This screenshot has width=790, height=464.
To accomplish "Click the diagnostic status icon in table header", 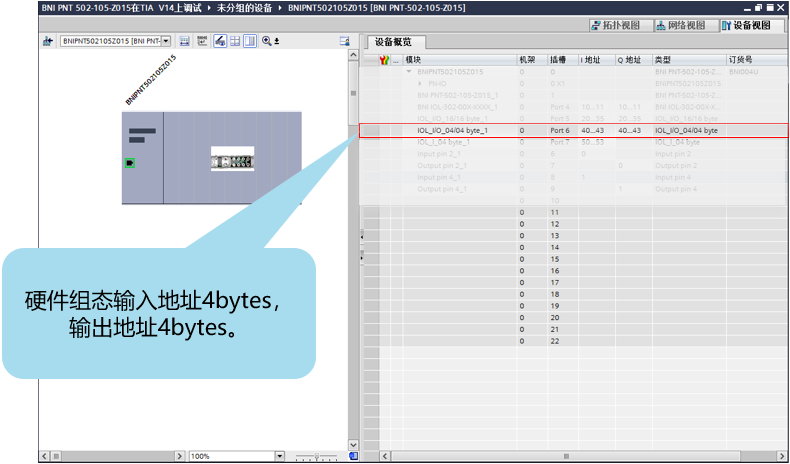I will click(385, 61).
